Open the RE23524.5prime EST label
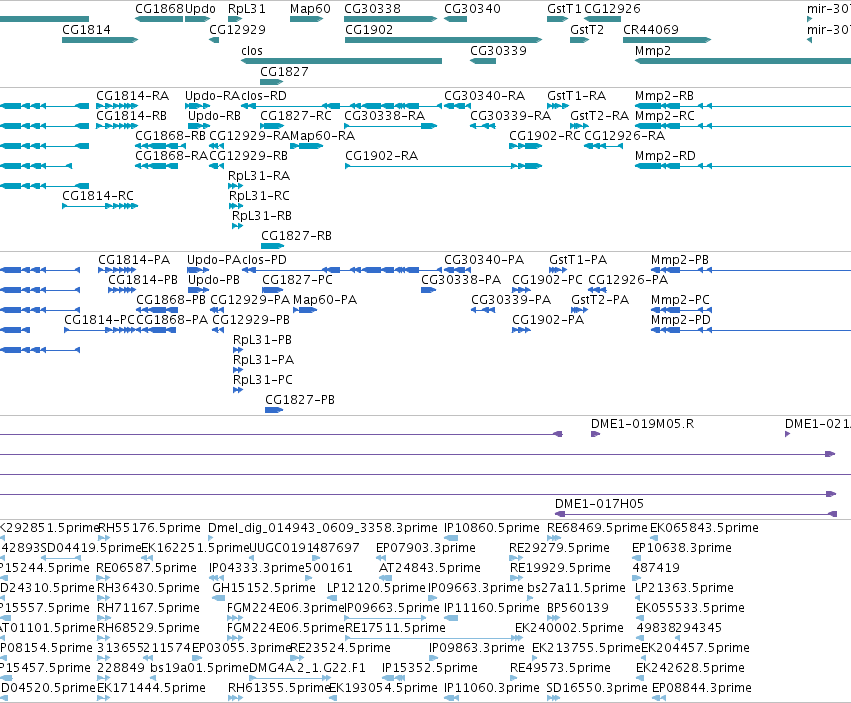The width and height of the screenshot is (851, 703). click(x=340, y=648)
